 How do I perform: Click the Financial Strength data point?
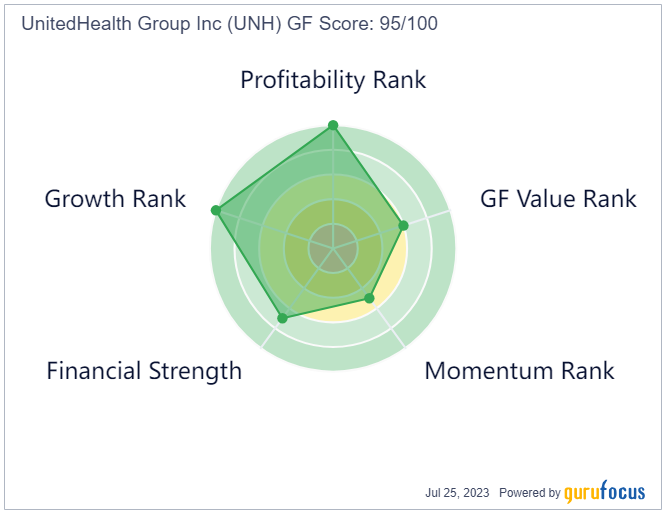282,318
